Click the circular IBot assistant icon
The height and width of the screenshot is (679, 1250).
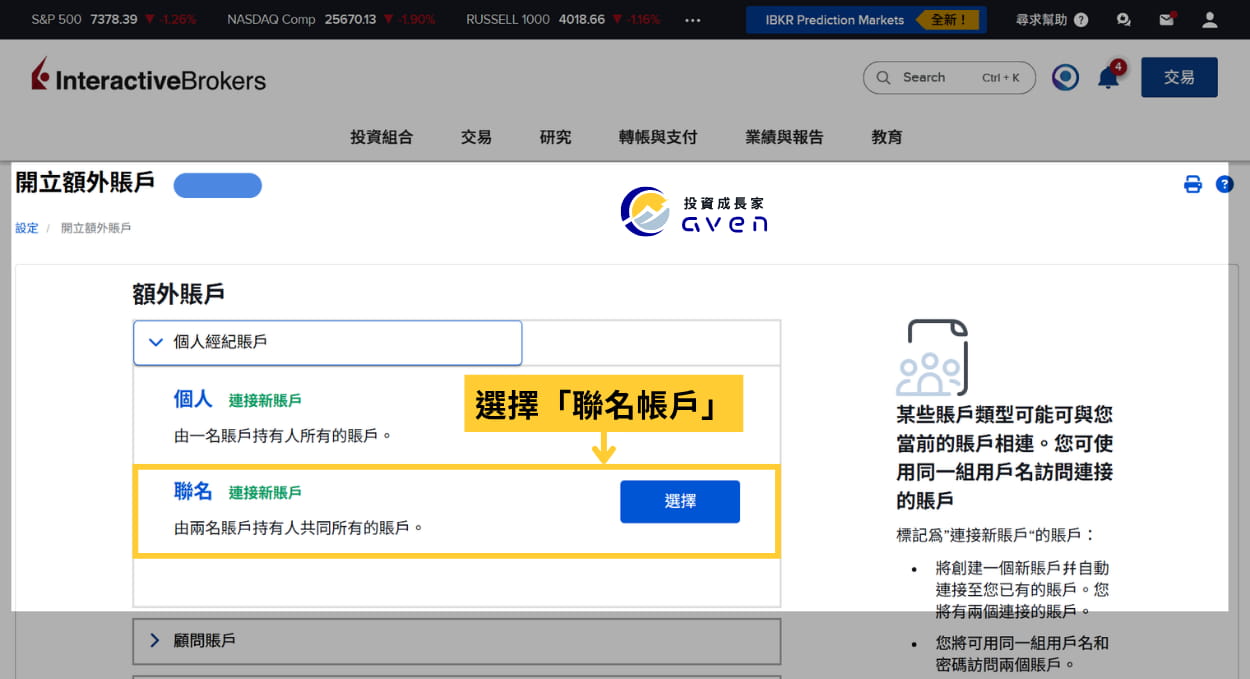[1065, 77]
